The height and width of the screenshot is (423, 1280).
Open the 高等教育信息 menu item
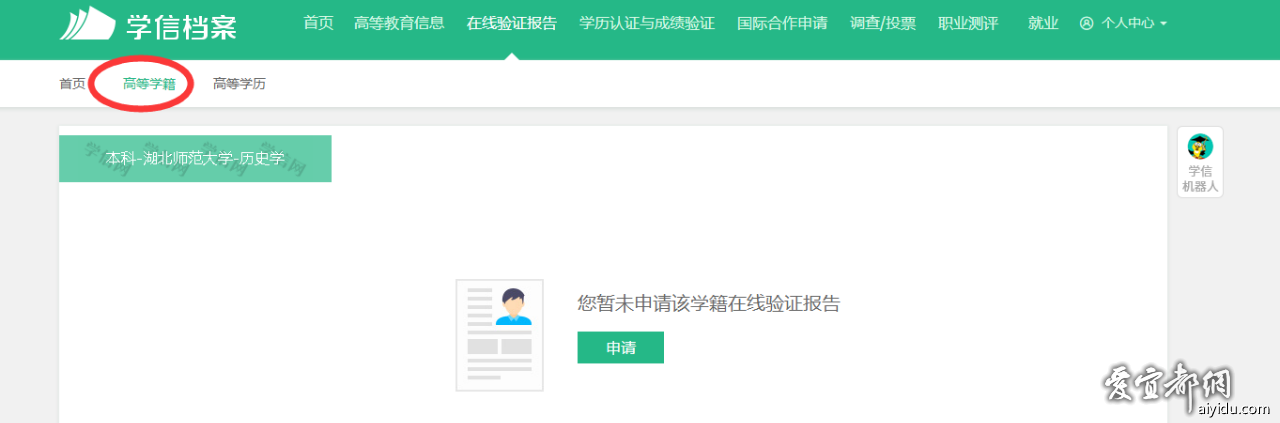(399, 23)
